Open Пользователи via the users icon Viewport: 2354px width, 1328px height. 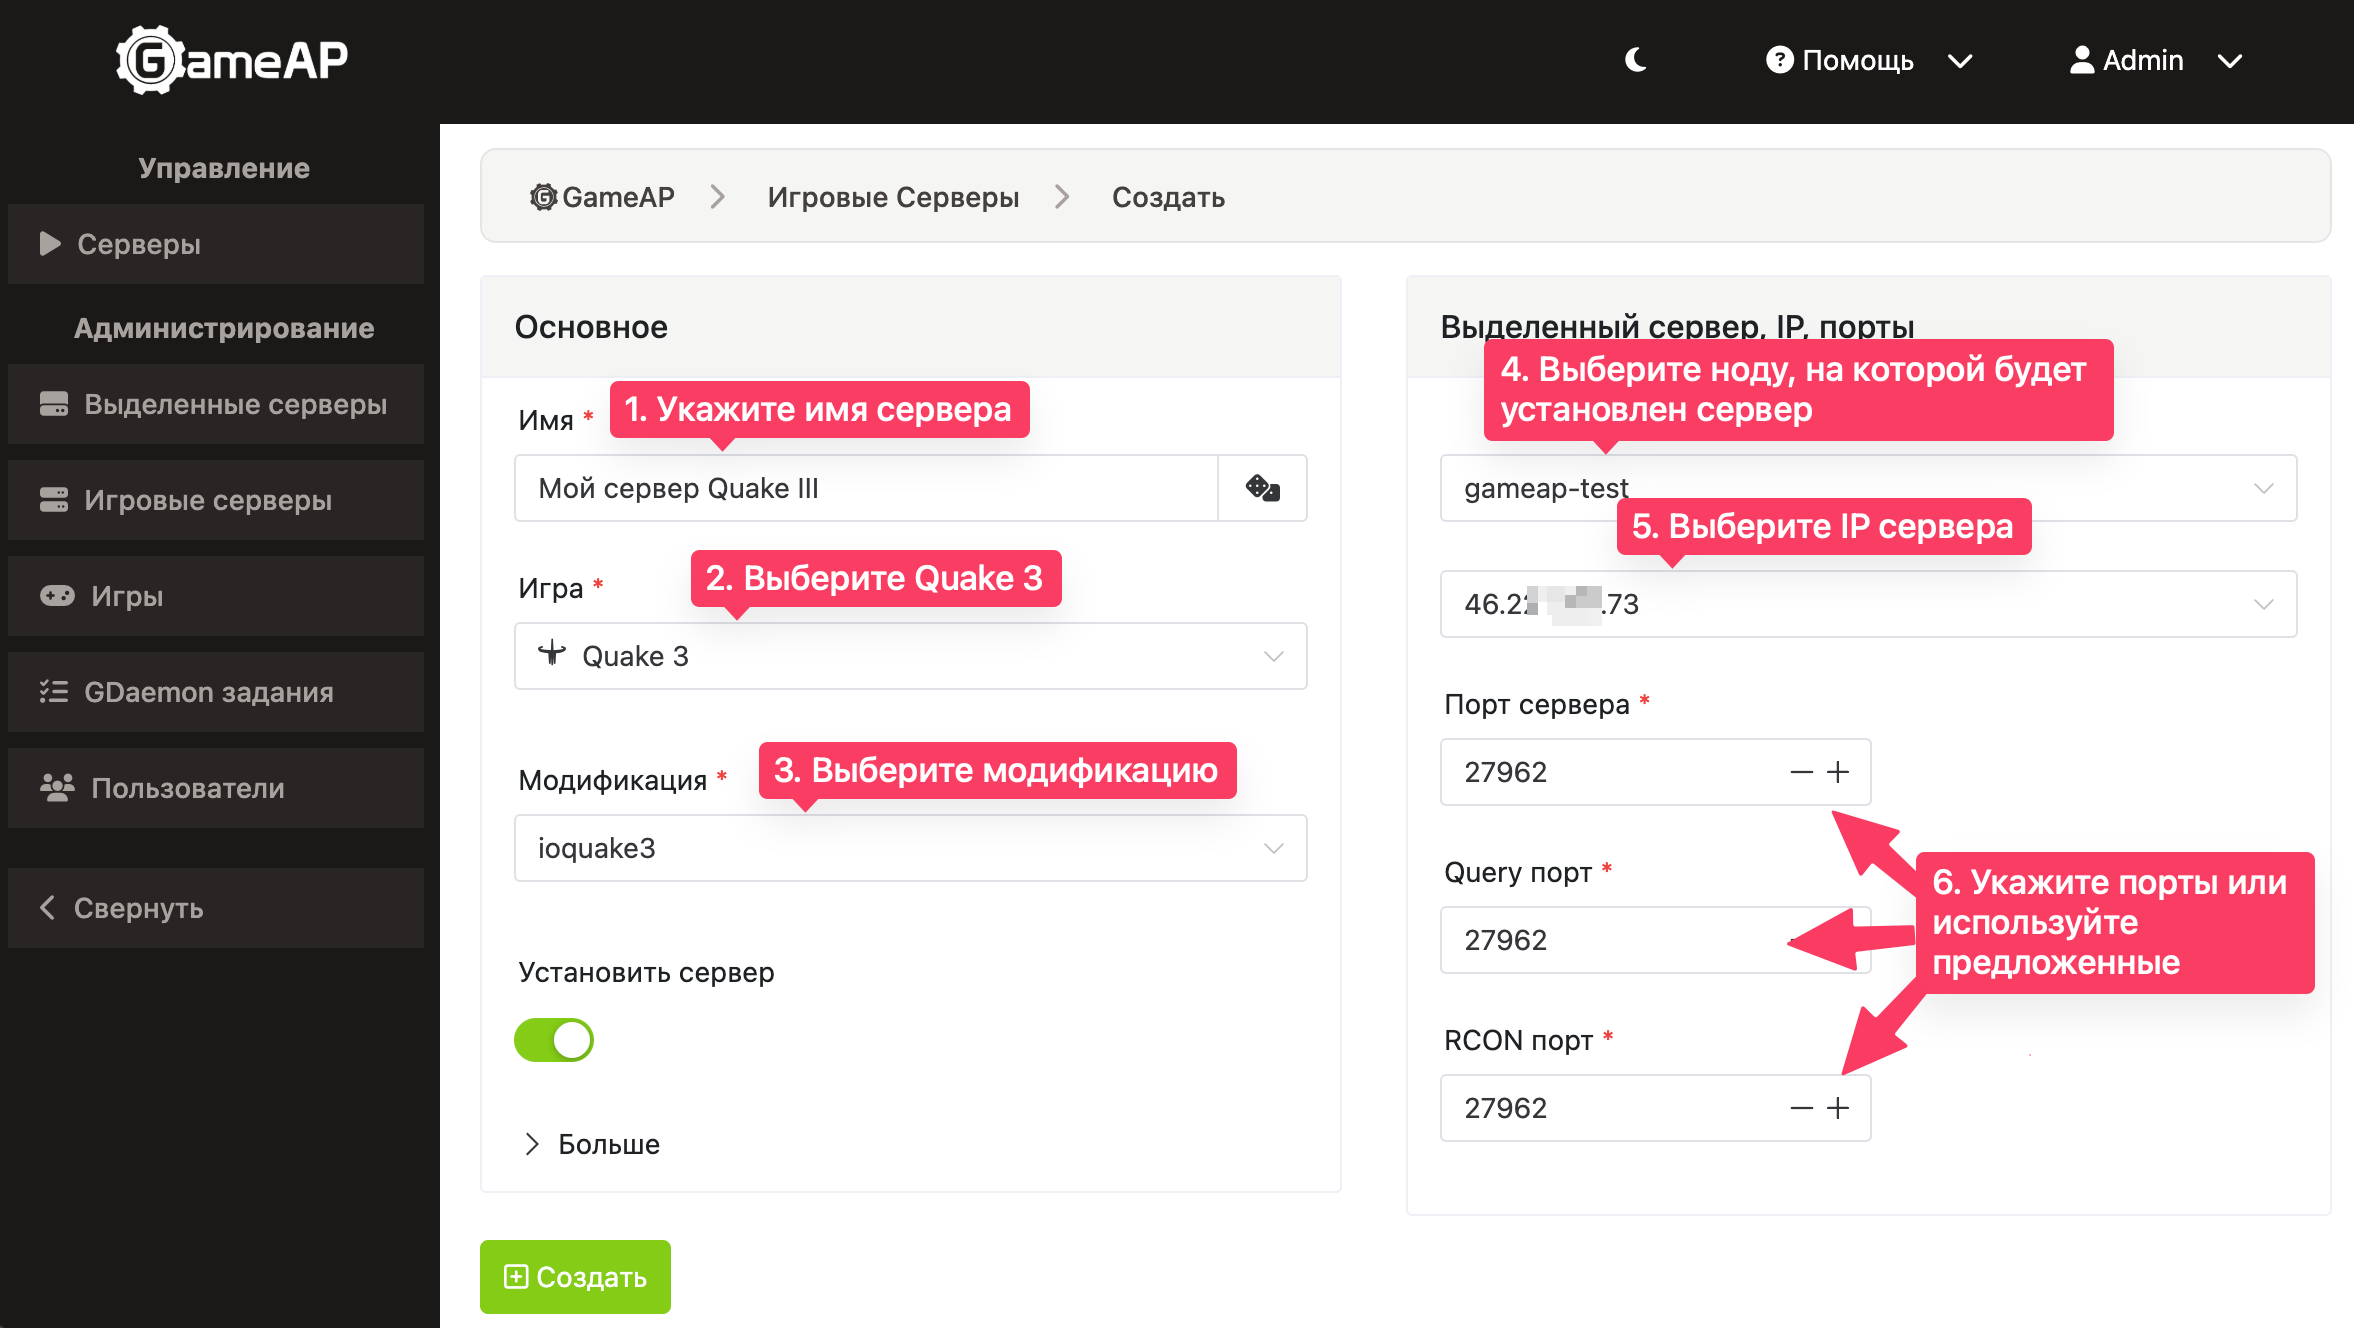point(57,788)
